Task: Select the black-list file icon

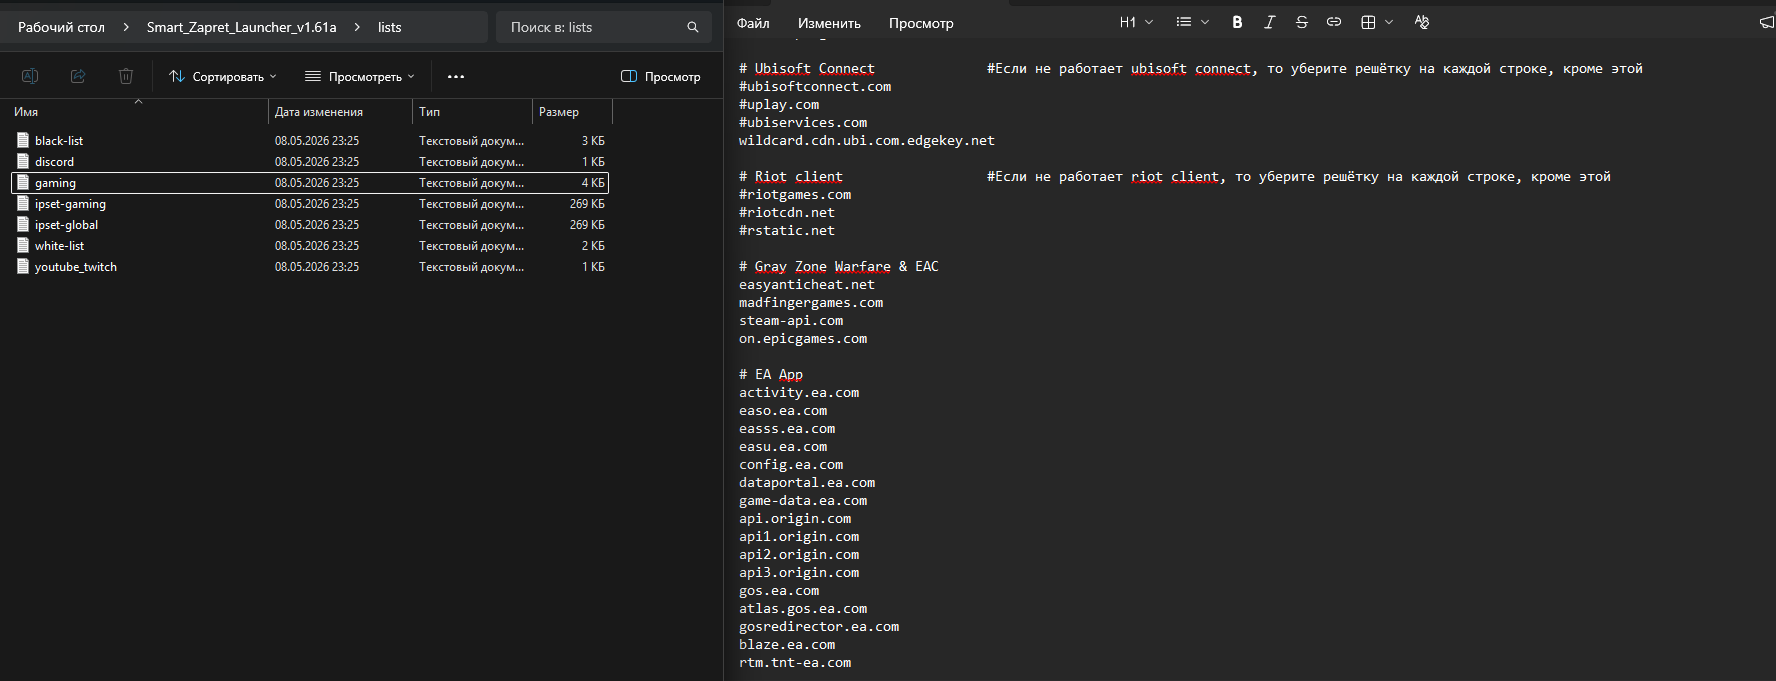Action: coord(23,140)
